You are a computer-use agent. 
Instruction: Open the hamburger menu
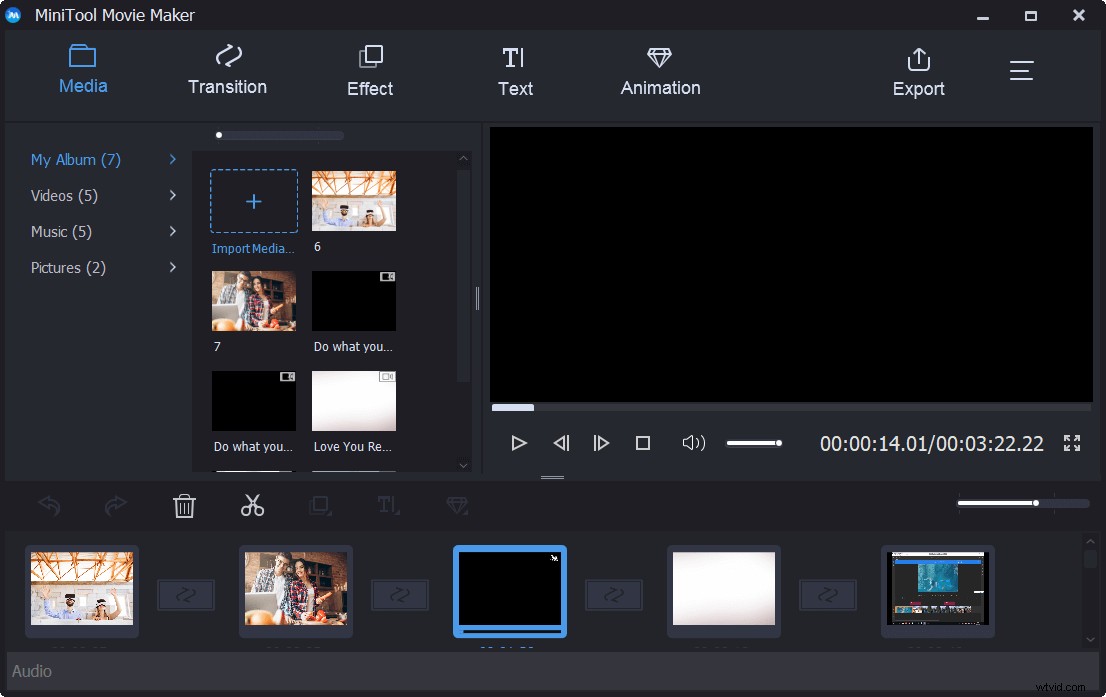point(1021,70)
